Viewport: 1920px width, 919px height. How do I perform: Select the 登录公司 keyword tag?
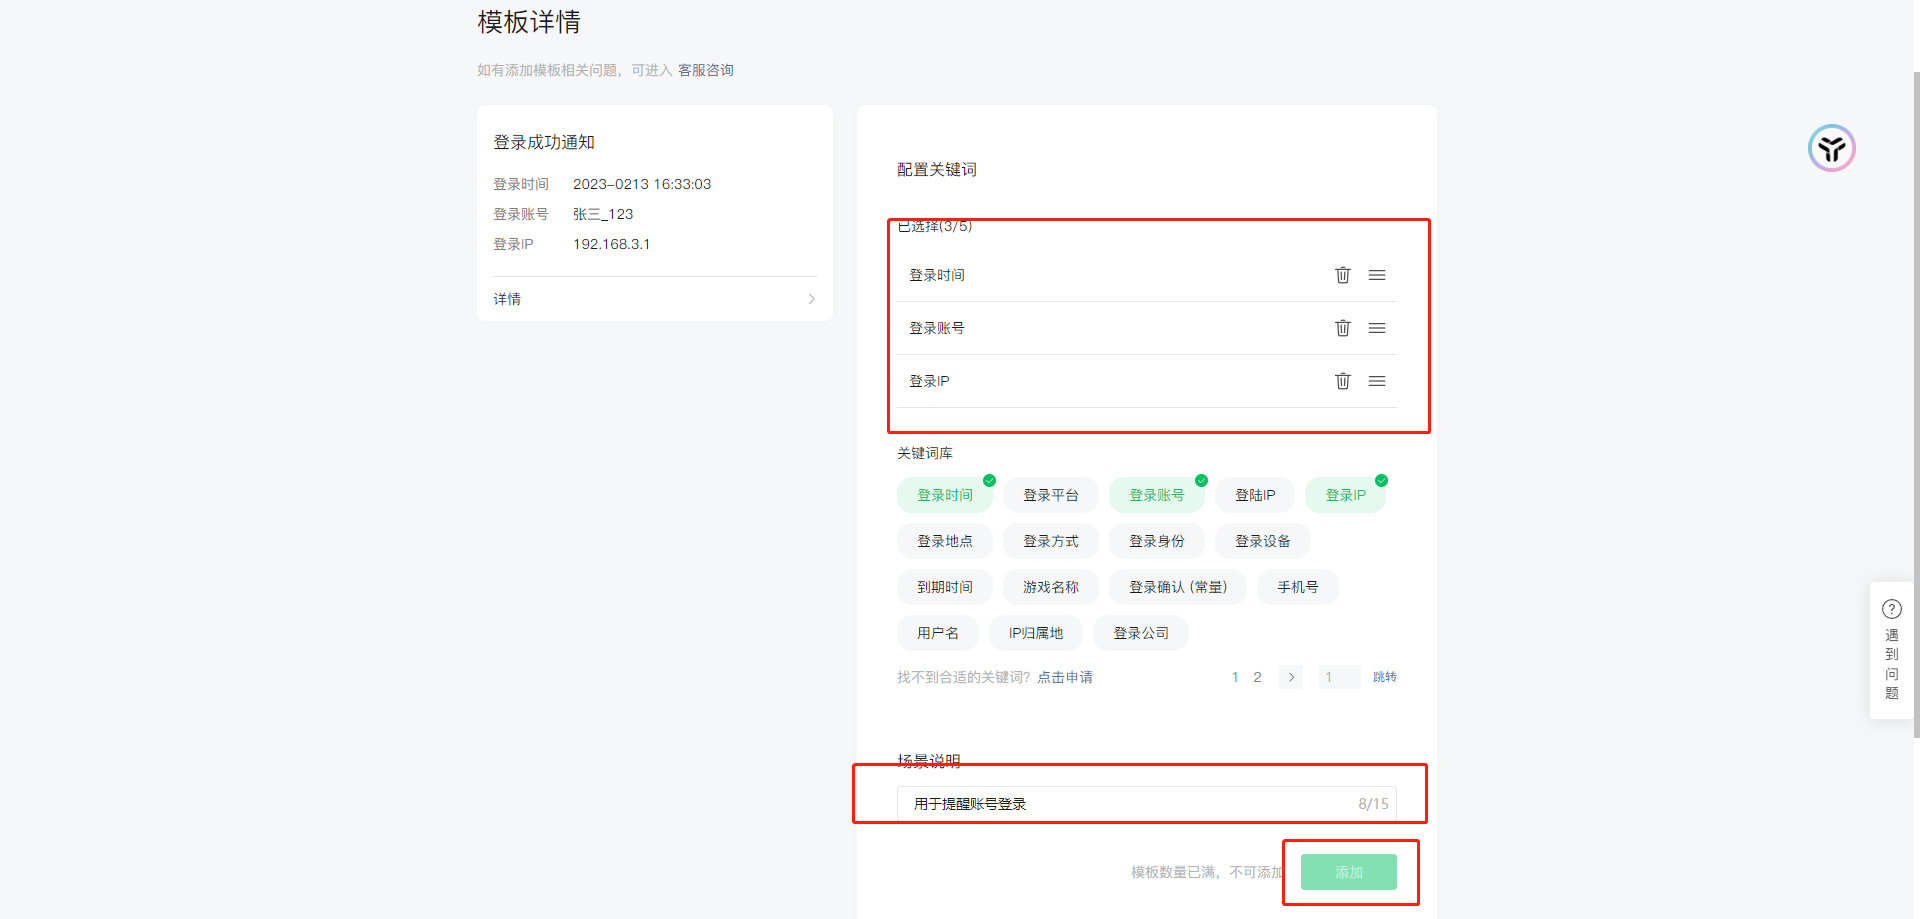tap(1141, 633)
